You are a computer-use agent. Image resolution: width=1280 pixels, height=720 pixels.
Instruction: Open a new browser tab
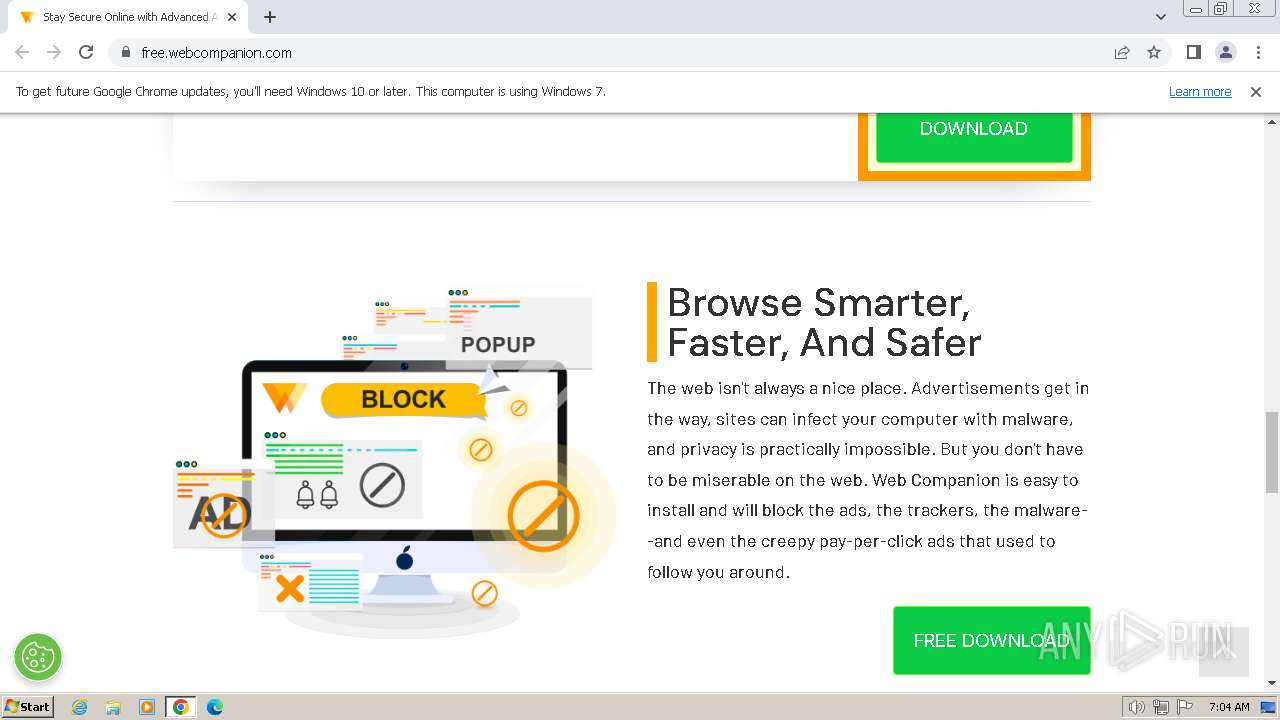(270, 17)
